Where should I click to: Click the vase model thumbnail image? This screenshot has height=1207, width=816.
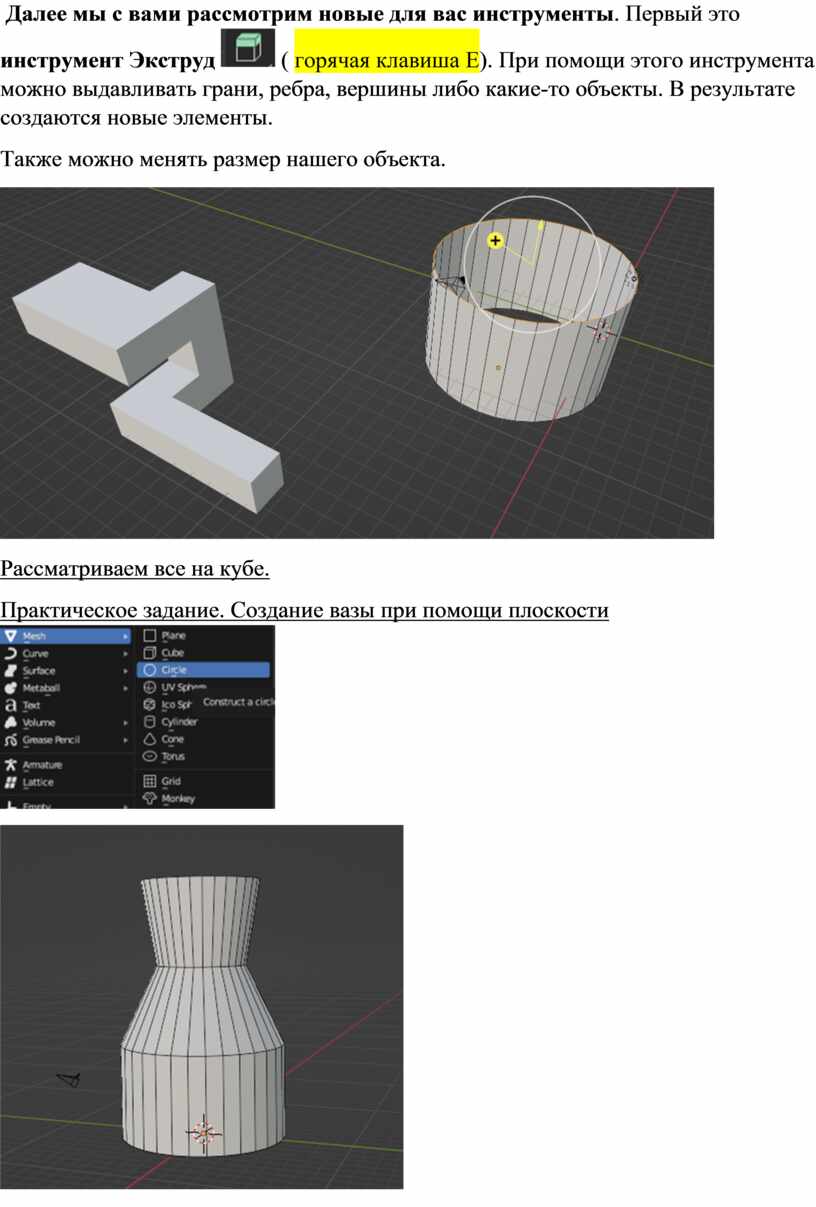[x=201, y=1006]
